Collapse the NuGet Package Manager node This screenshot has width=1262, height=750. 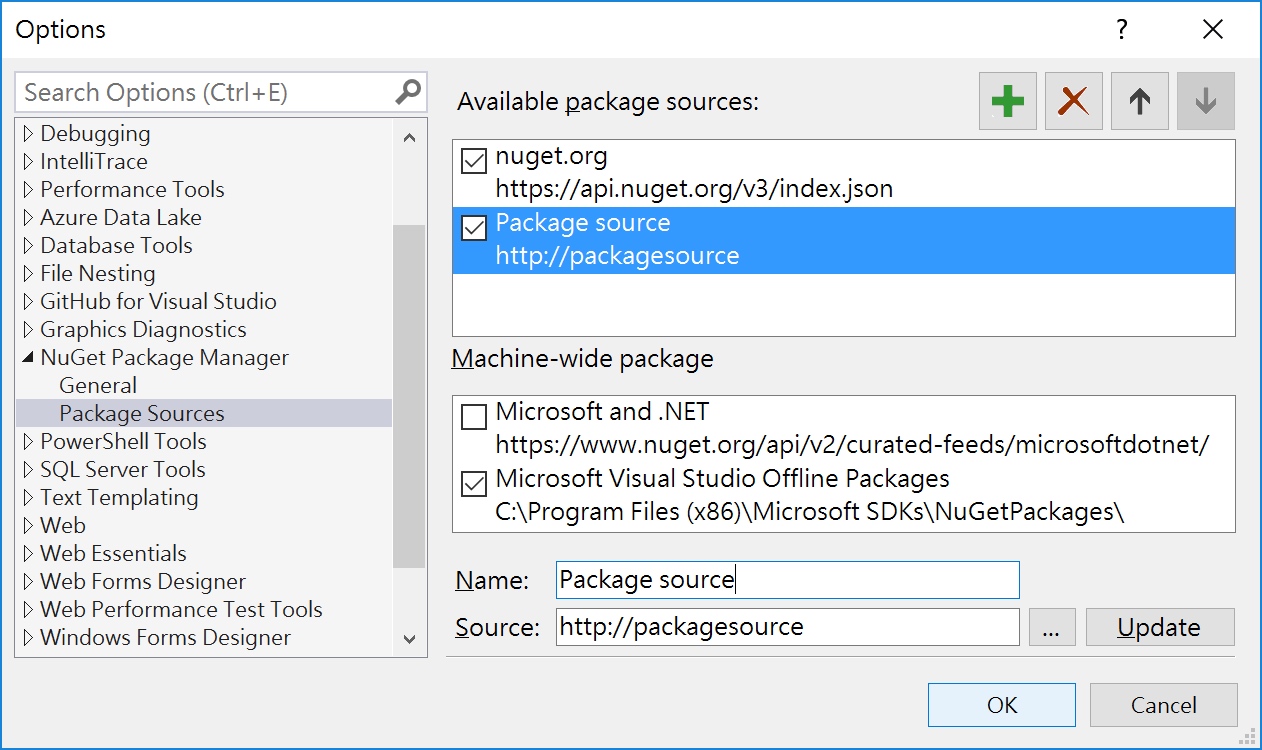point(27,357)
